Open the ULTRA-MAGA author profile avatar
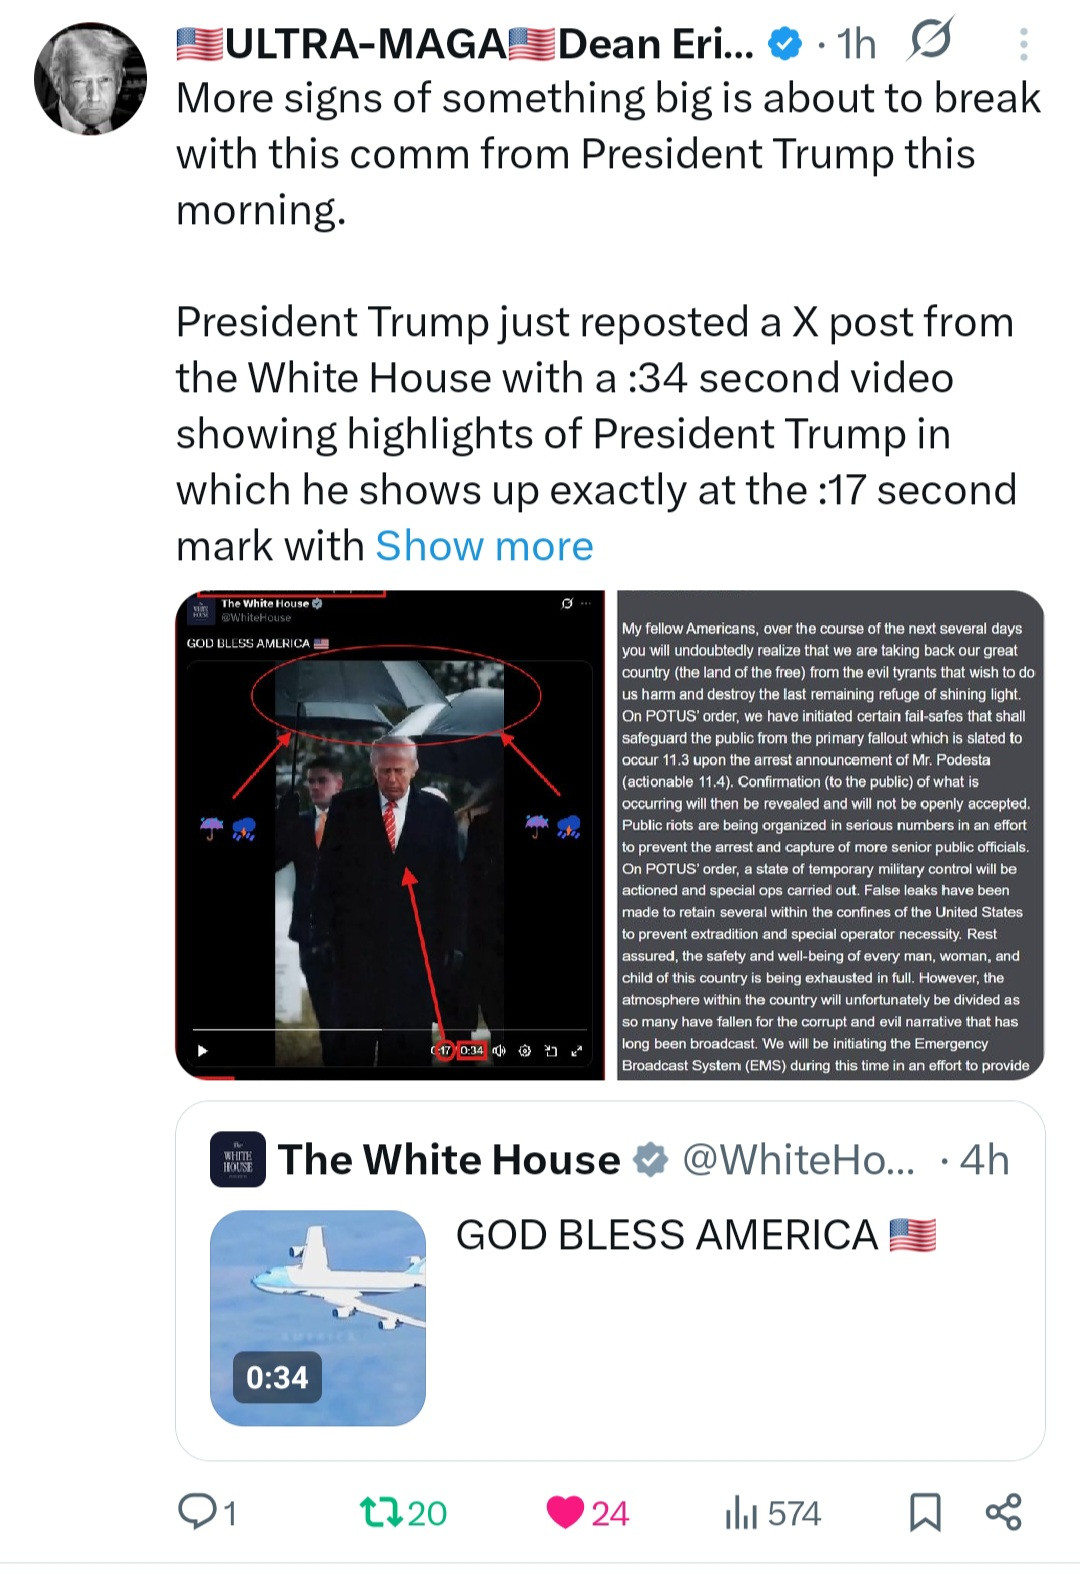The height and width of the screenshot is (1574, 1080). pos(90,79)
